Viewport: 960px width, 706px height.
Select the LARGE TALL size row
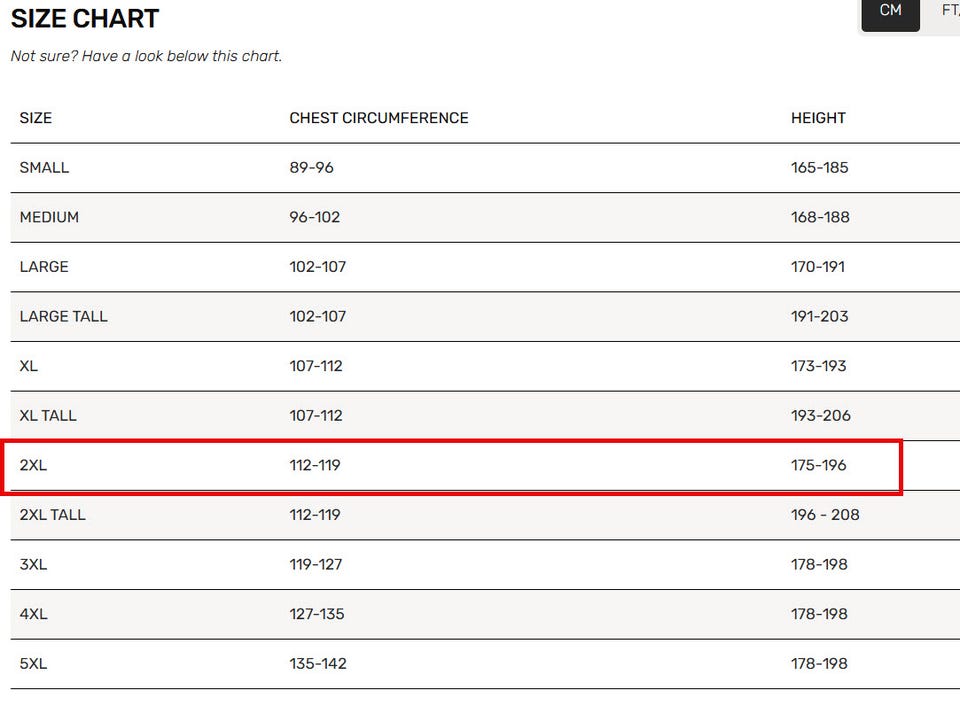tap(485, 317)
